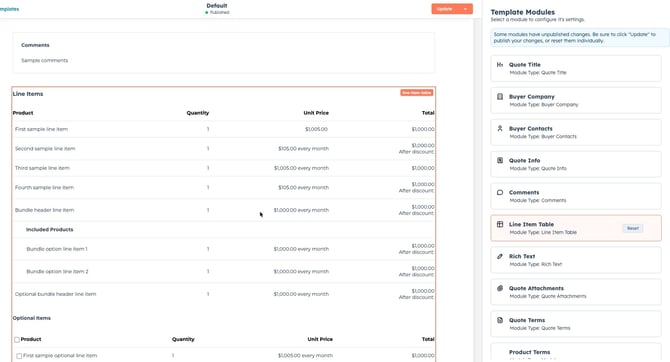The width and height of the screenshot is (670, 362).
Task: Click the 'Fourth sample line item' row text
Action: 44,188
